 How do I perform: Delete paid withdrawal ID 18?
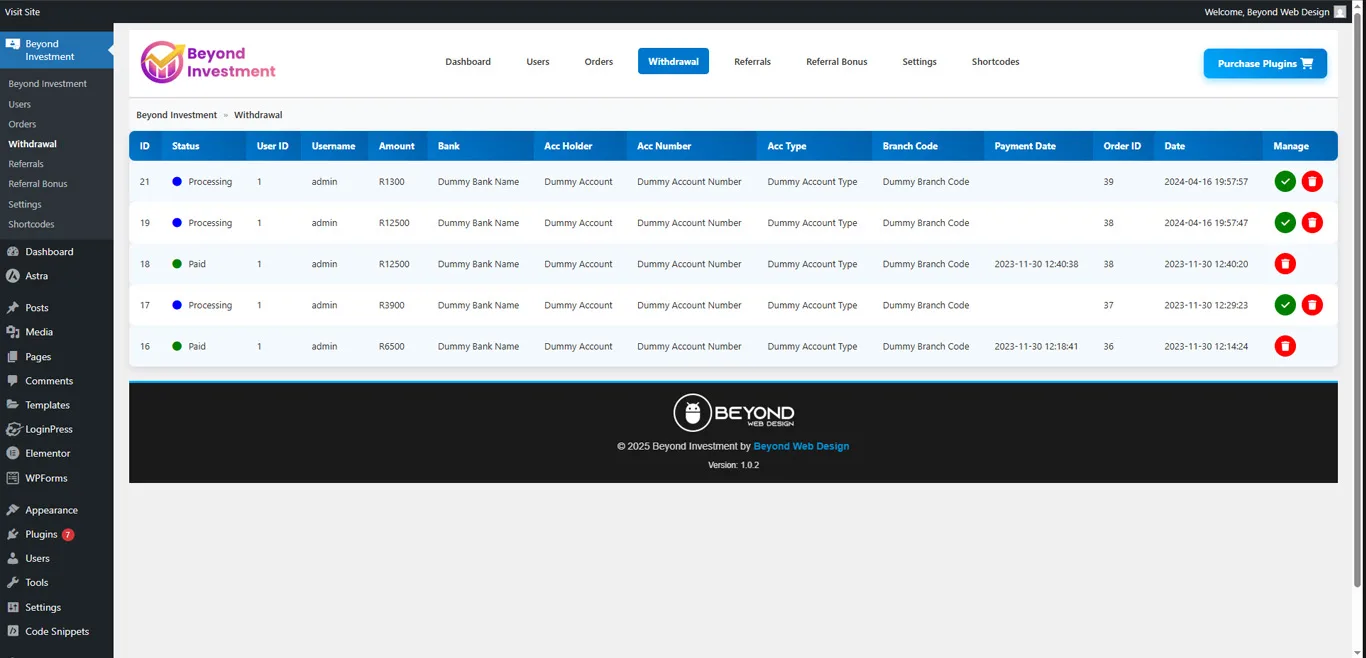coord(1285,264)
